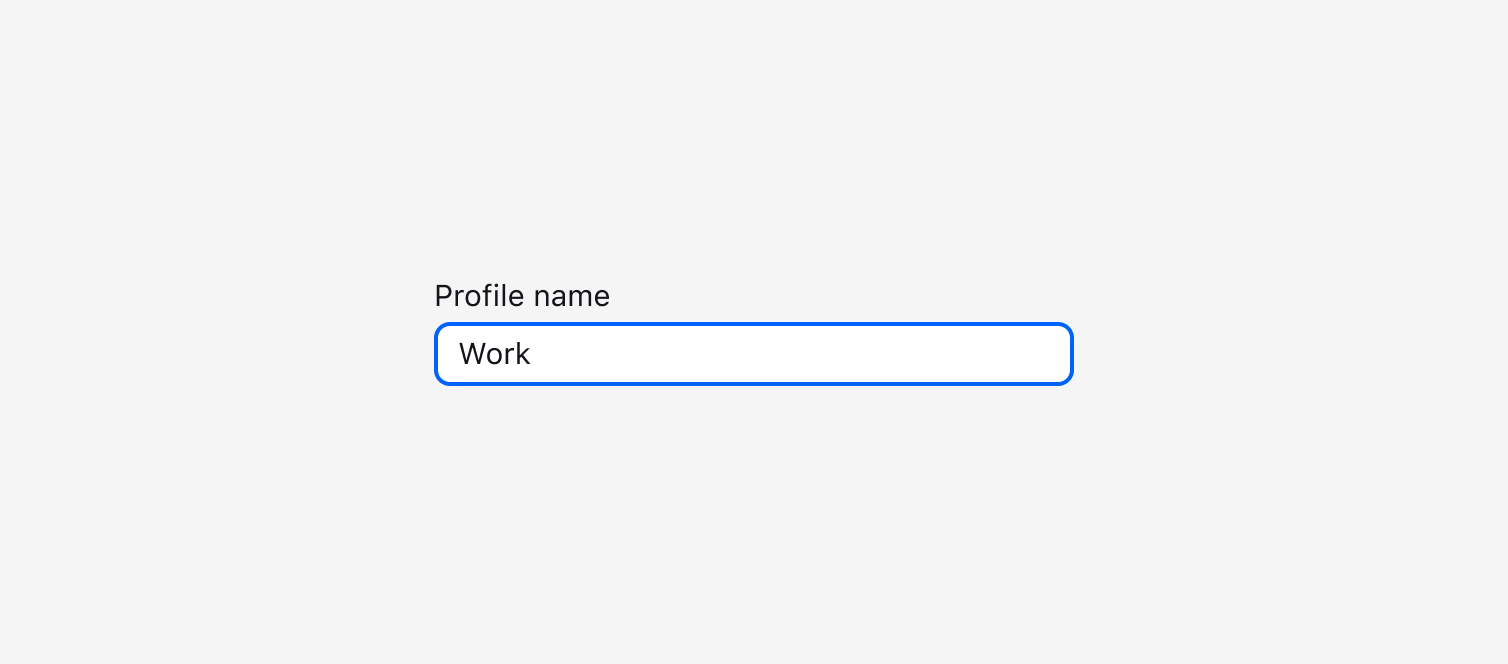Click the left edge of the Work field
The image size is (1508, 664).
pyautogui.click(x=445, y=354)
